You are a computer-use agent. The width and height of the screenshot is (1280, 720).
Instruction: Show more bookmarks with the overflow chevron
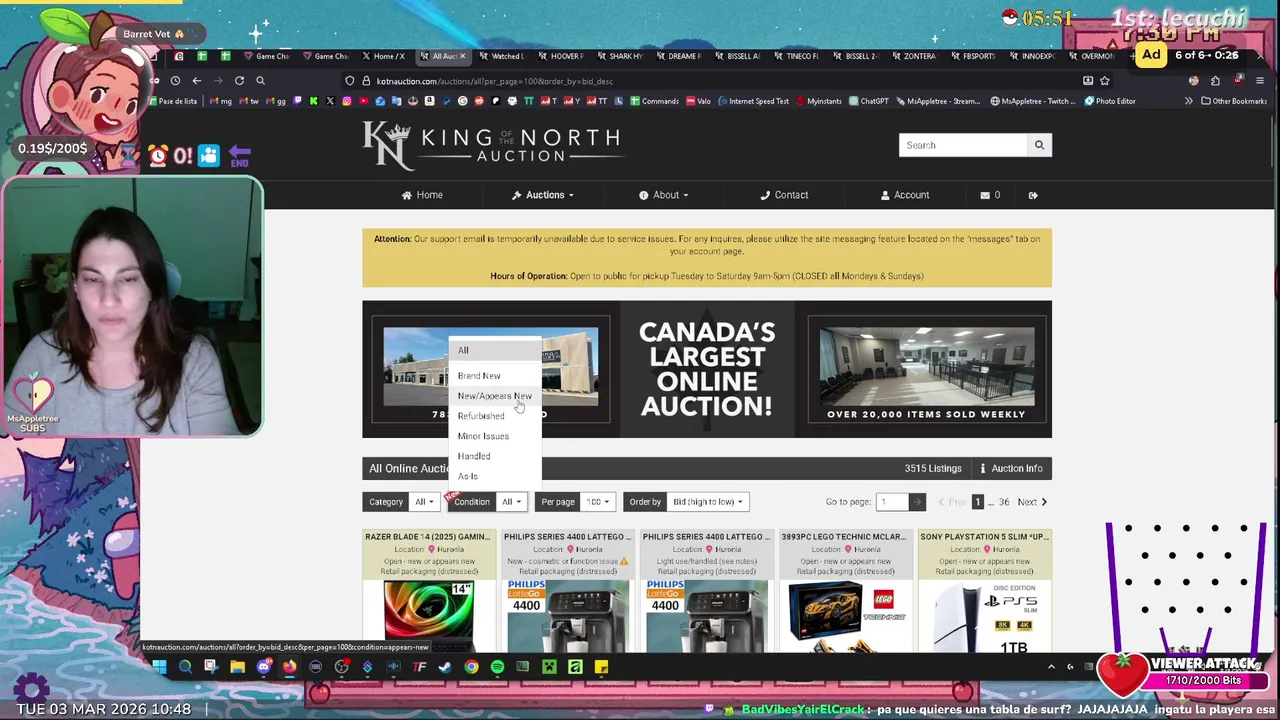tap(1189, 101)
